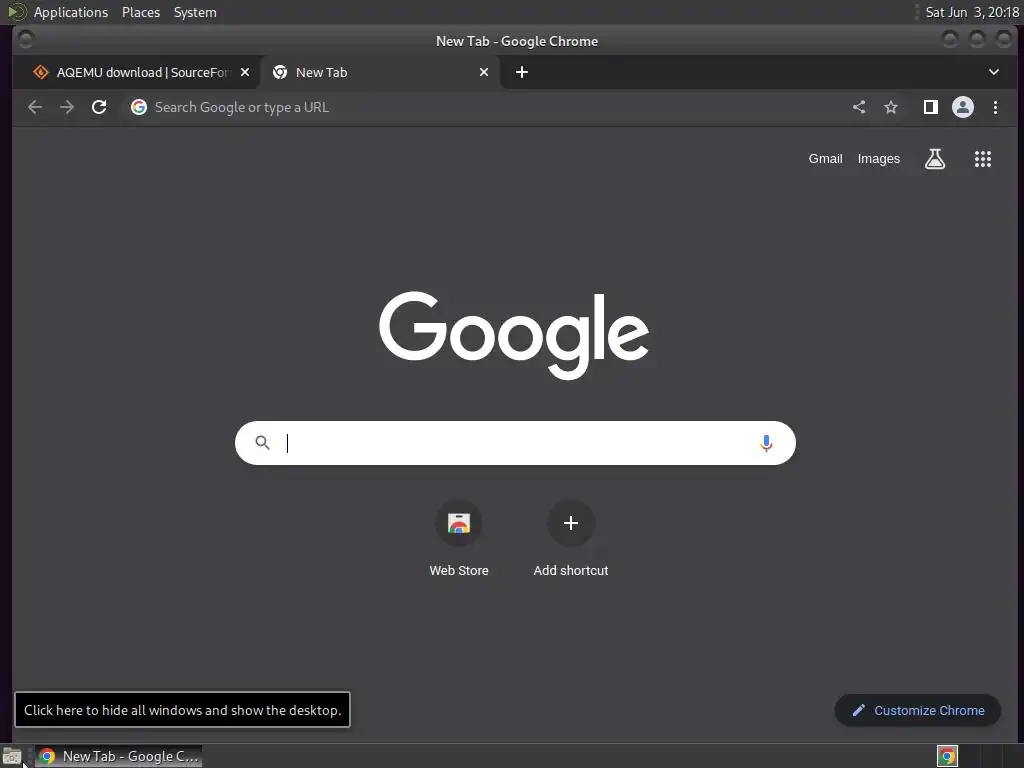Close the AQEMU download tab
The height and width of the screenshot is (768, 1024).
pos(245,72)
